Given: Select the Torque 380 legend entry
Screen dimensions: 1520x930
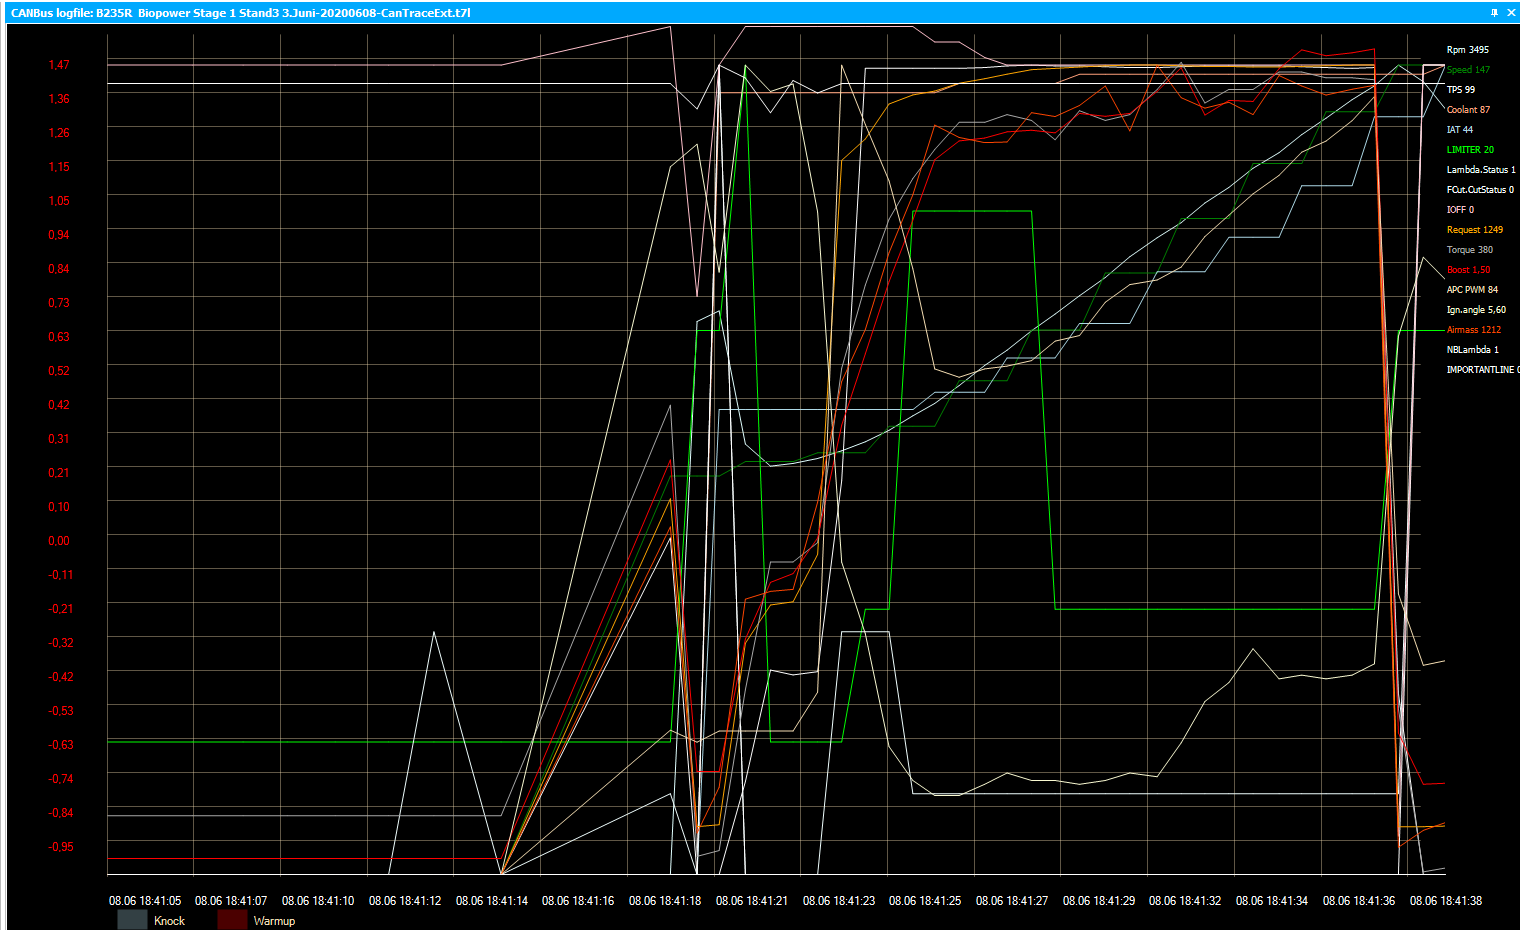Looking at the screenshot, I should click(1469, 250).
